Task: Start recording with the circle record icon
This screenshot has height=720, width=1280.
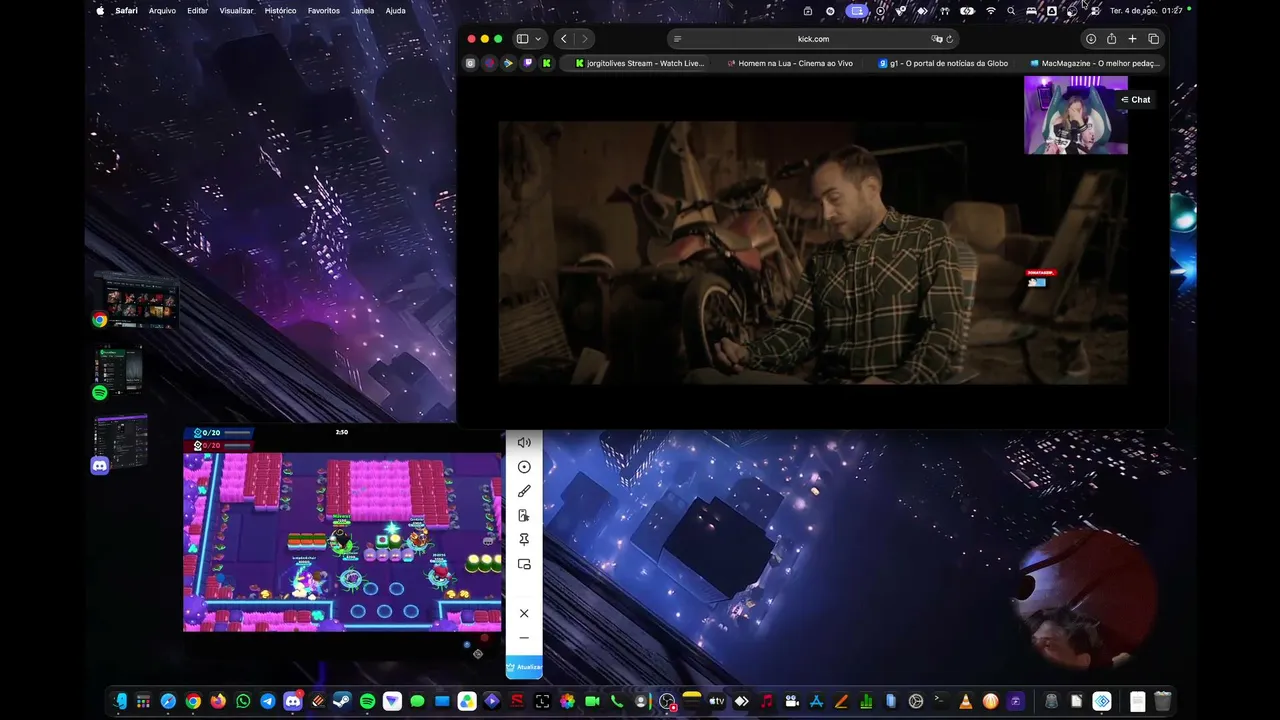Action: (524, 467)
